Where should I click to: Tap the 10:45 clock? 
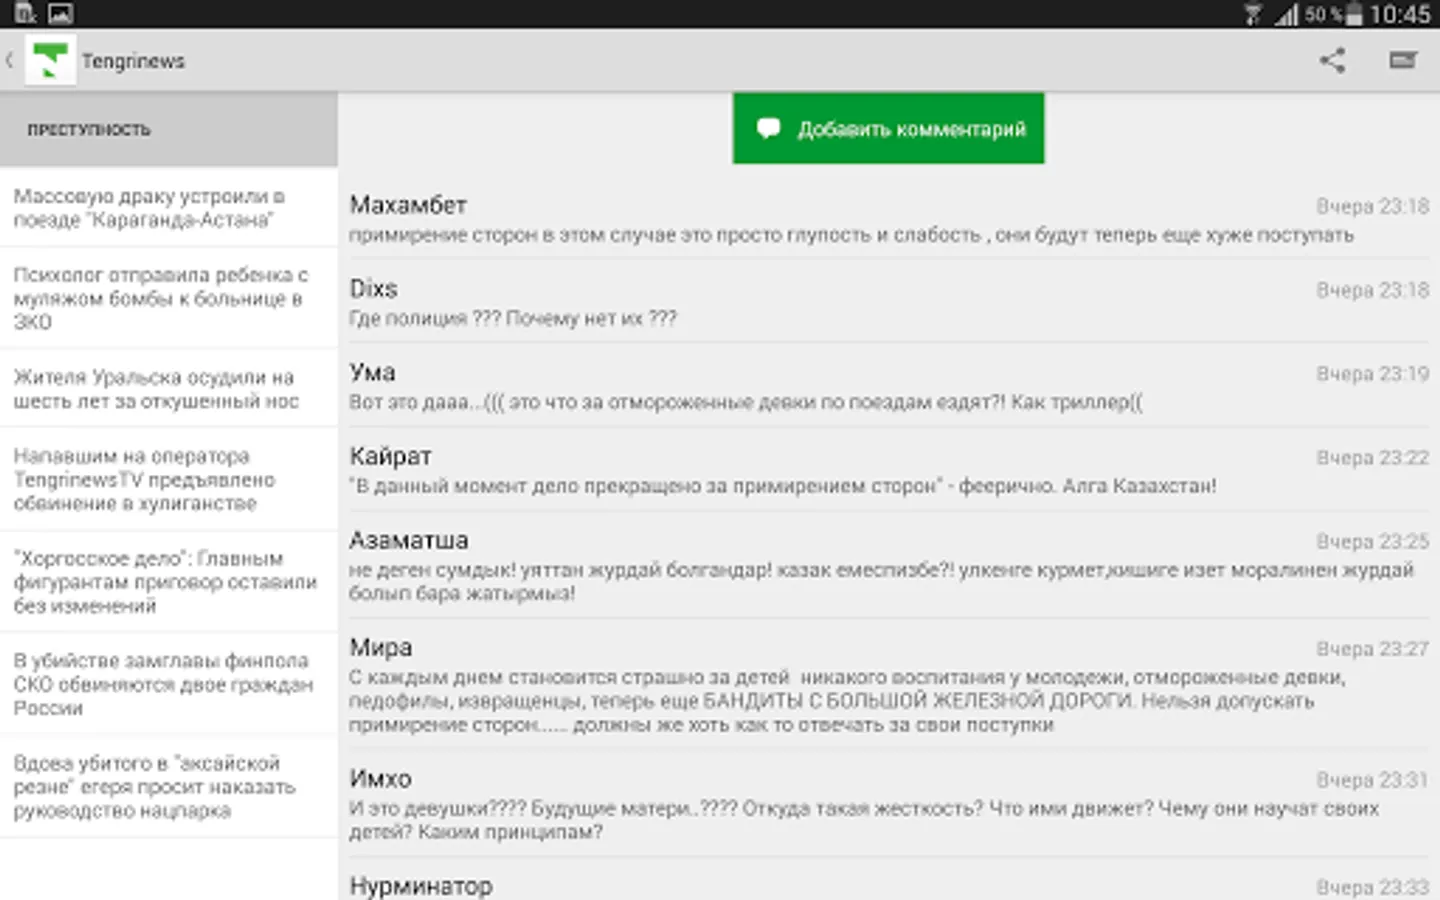pyautogui.click(x=1400, y=14)
